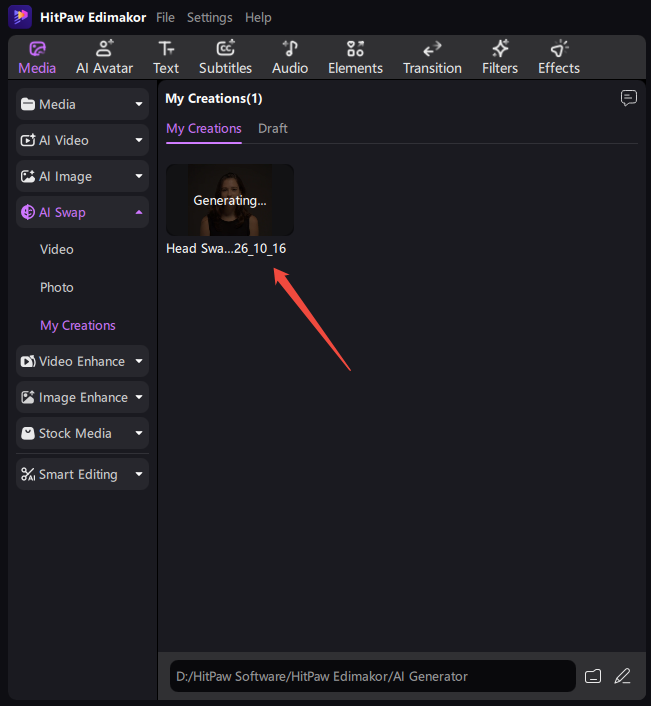Click the My Creations(1) heading
This screenshot has width=651, height=706.
point(214,99)
